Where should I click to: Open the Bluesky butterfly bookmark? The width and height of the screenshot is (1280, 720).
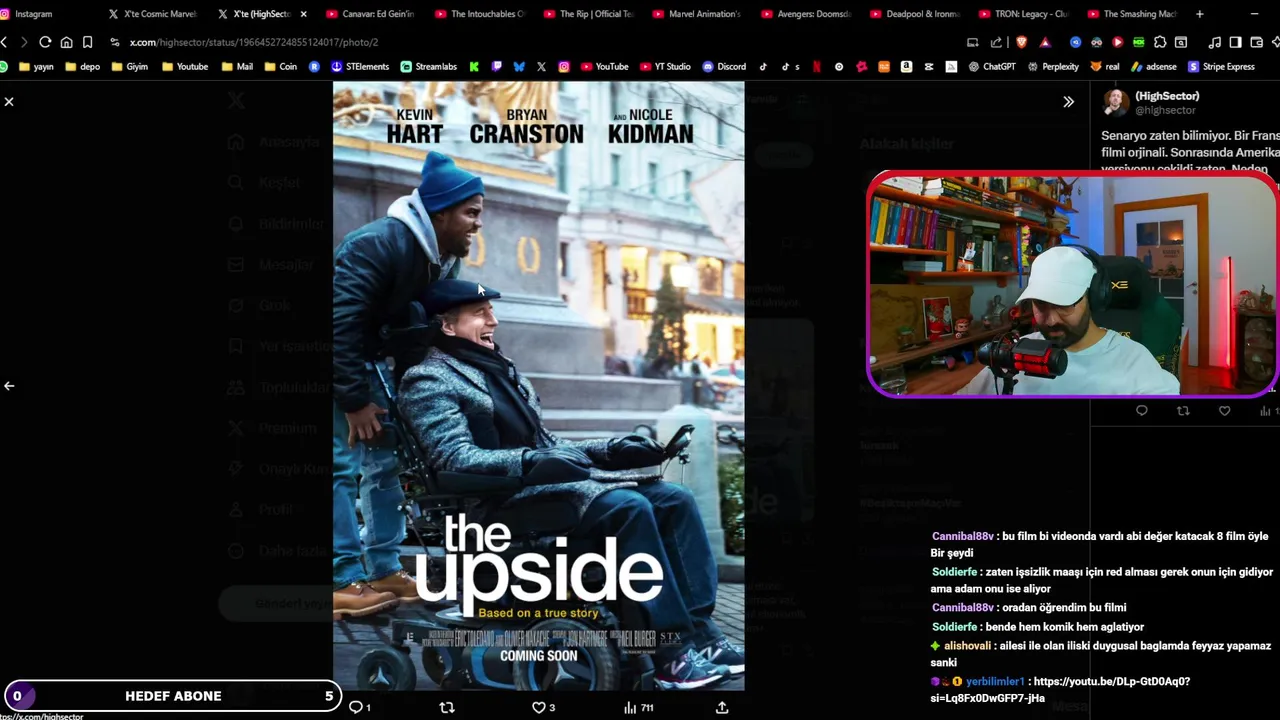[519, 67]
